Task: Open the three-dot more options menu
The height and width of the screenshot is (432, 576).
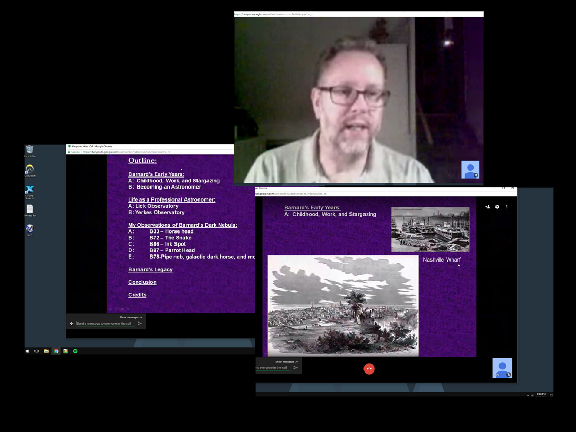Action: (x=507, y=207)
